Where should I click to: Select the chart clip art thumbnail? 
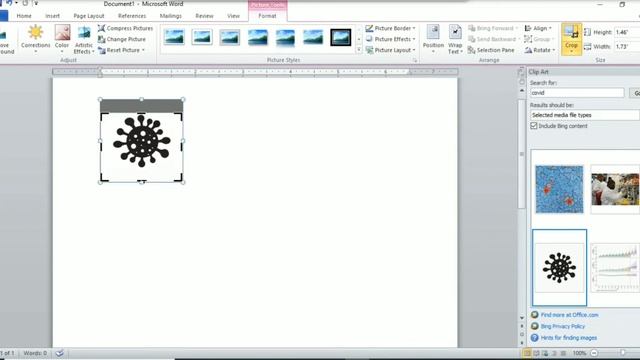tap(615, 268)
